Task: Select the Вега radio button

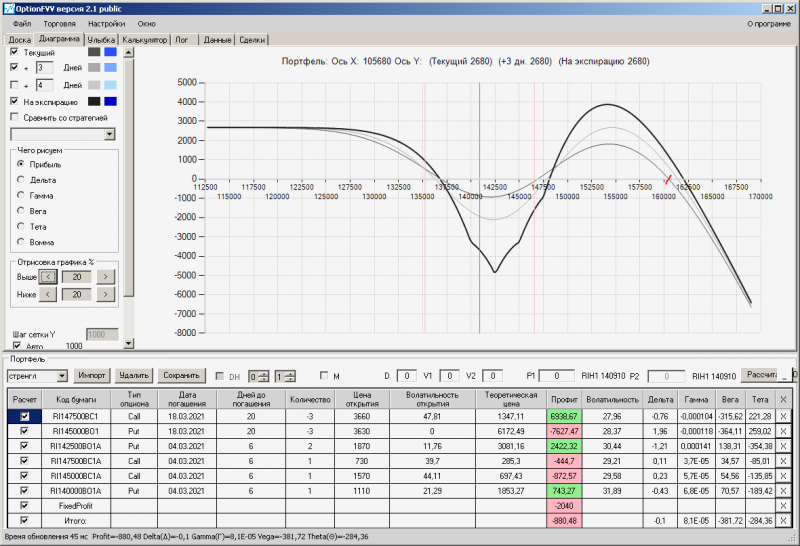Action: (x=20, y=210)
